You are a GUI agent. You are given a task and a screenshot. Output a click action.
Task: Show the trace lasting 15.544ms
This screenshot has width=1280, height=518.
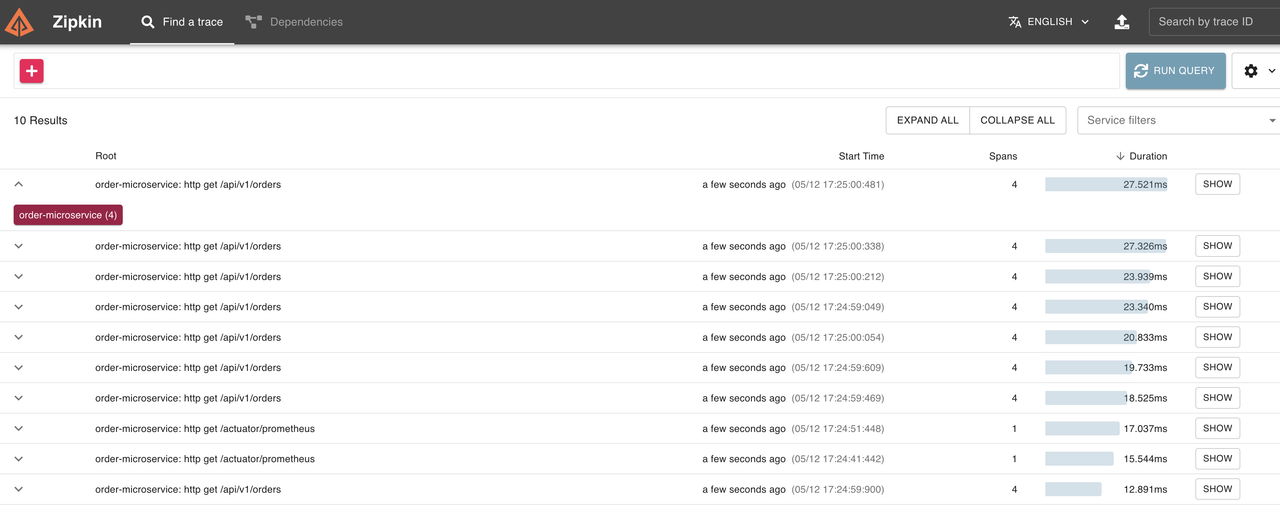point(1217,459)
